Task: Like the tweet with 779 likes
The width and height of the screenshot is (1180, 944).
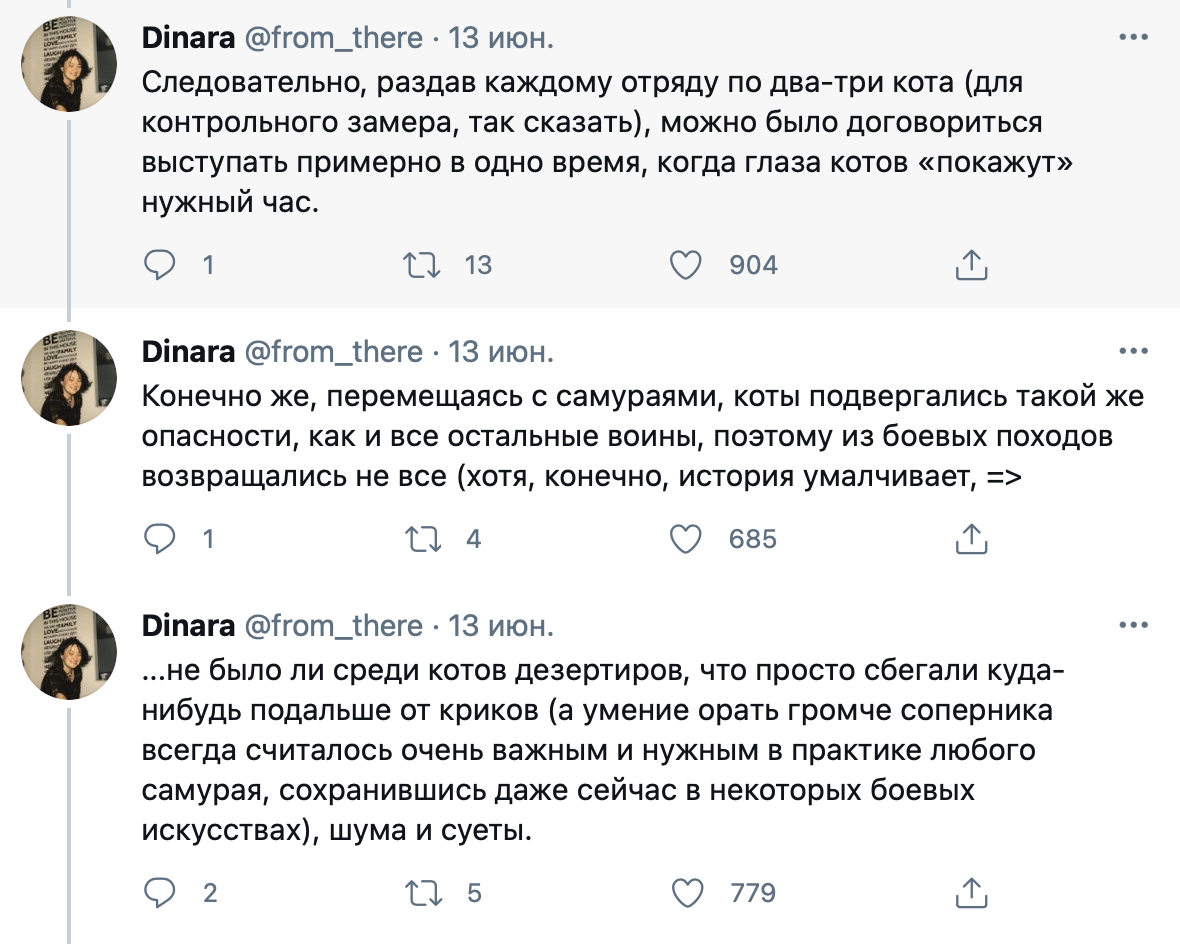Action: 686,893
